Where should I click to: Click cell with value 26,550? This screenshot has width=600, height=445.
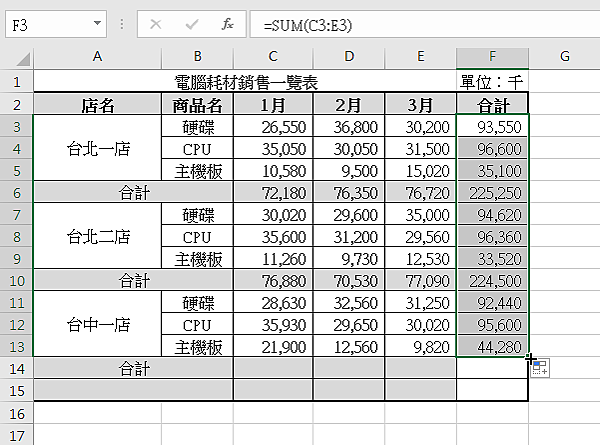coord(273,126)
